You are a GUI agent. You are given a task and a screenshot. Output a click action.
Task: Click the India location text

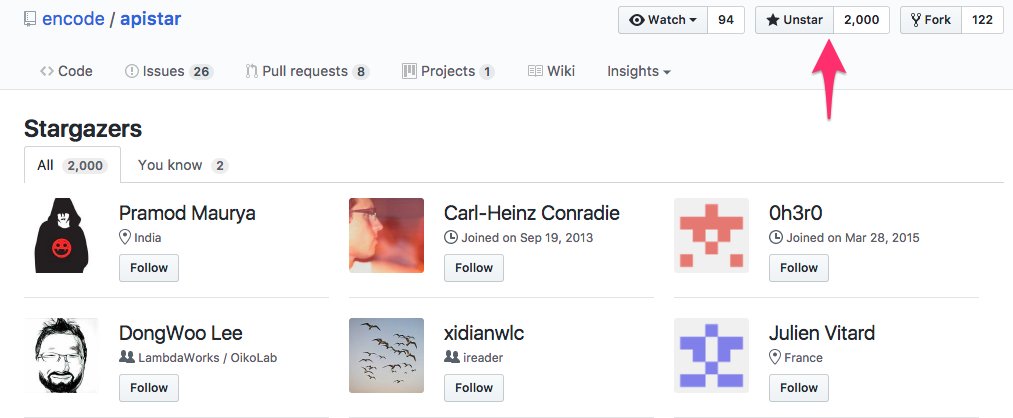coord(148,238)
